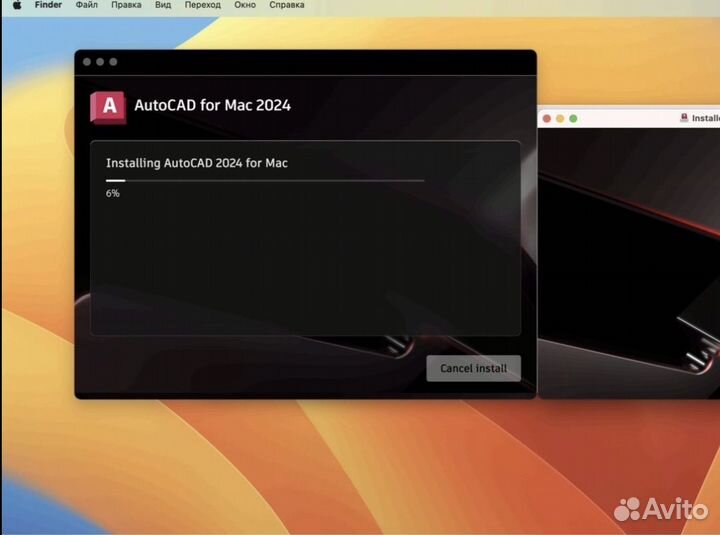This screenshot has width=720, height=535.
Task: Open the Переход menu
Action: (202, 5)
